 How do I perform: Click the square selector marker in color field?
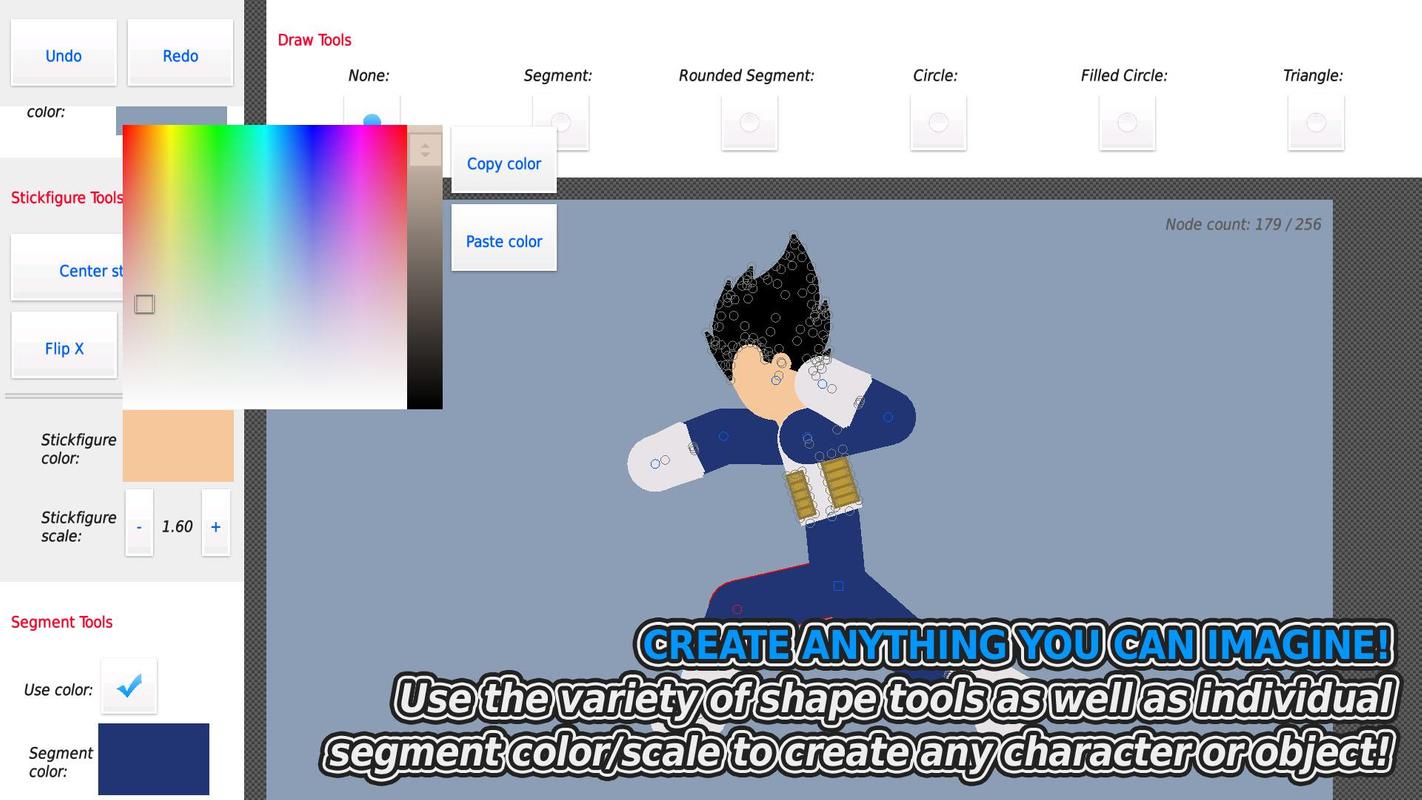click(145, 304)
